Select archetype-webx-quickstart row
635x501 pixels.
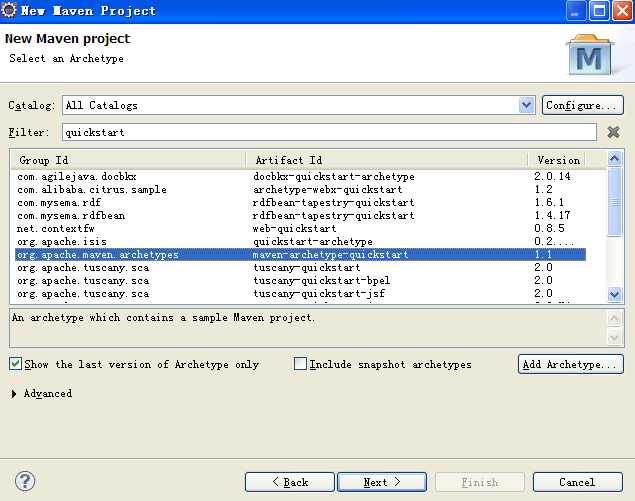click(300, 190)
